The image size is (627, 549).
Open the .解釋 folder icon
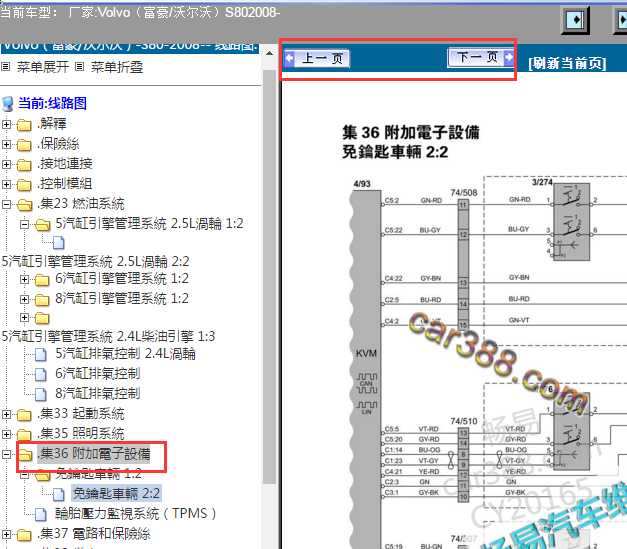pyautogui.click(x=24, y=125)
